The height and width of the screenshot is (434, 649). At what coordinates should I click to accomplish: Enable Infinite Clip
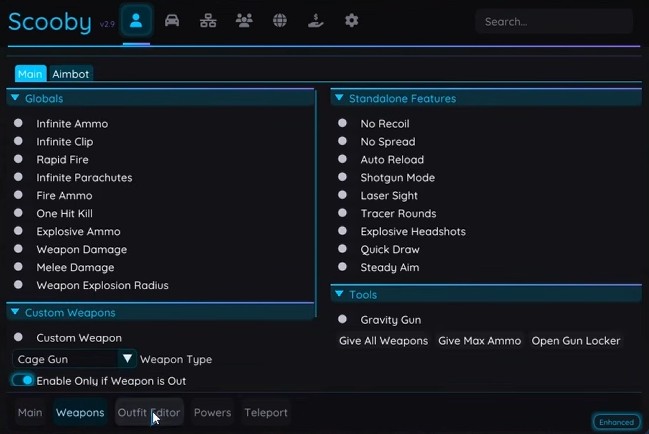pos(18,141)
